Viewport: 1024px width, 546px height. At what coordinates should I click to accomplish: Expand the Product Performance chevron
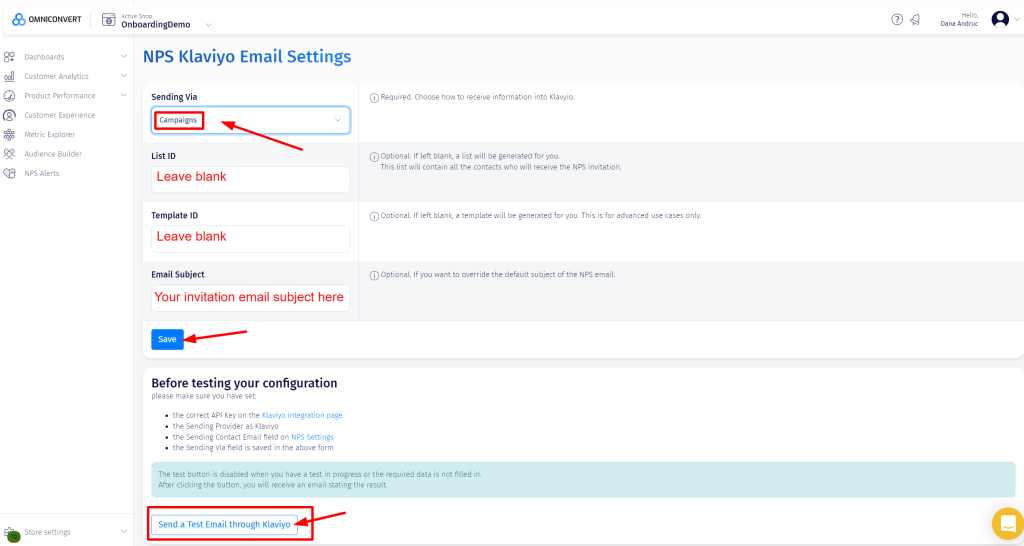123,96
